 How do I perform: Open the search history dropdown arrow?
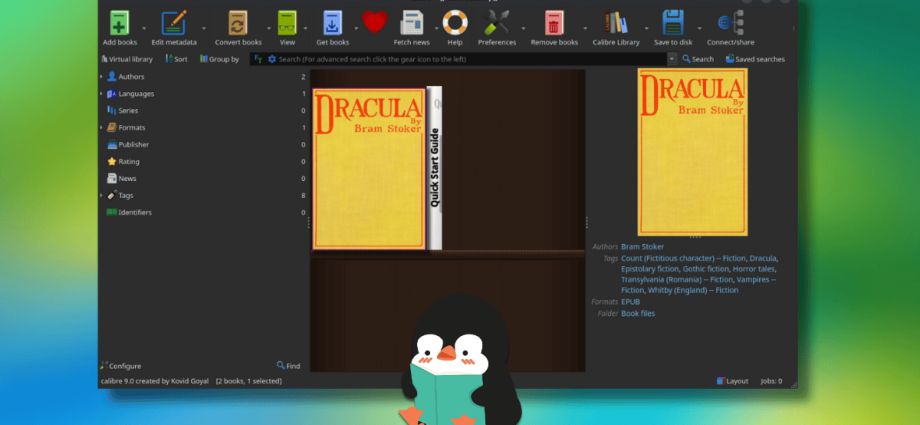(672, 59)
